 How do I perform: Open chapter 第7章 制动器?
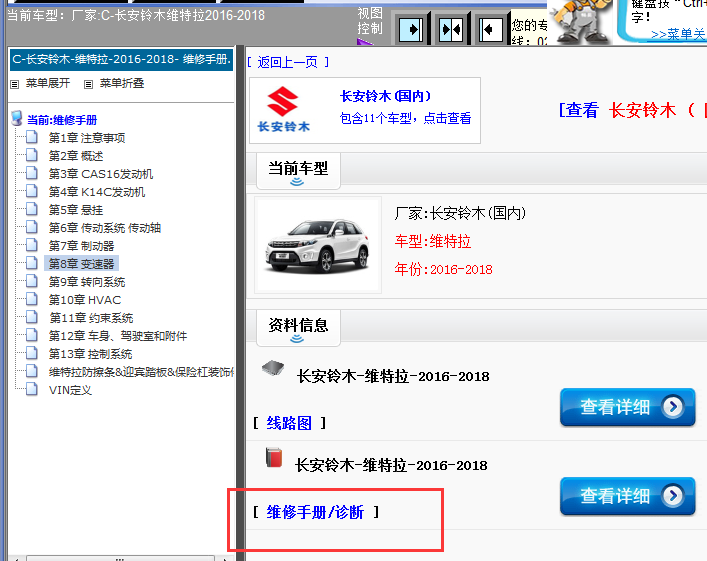pos(82,246)
